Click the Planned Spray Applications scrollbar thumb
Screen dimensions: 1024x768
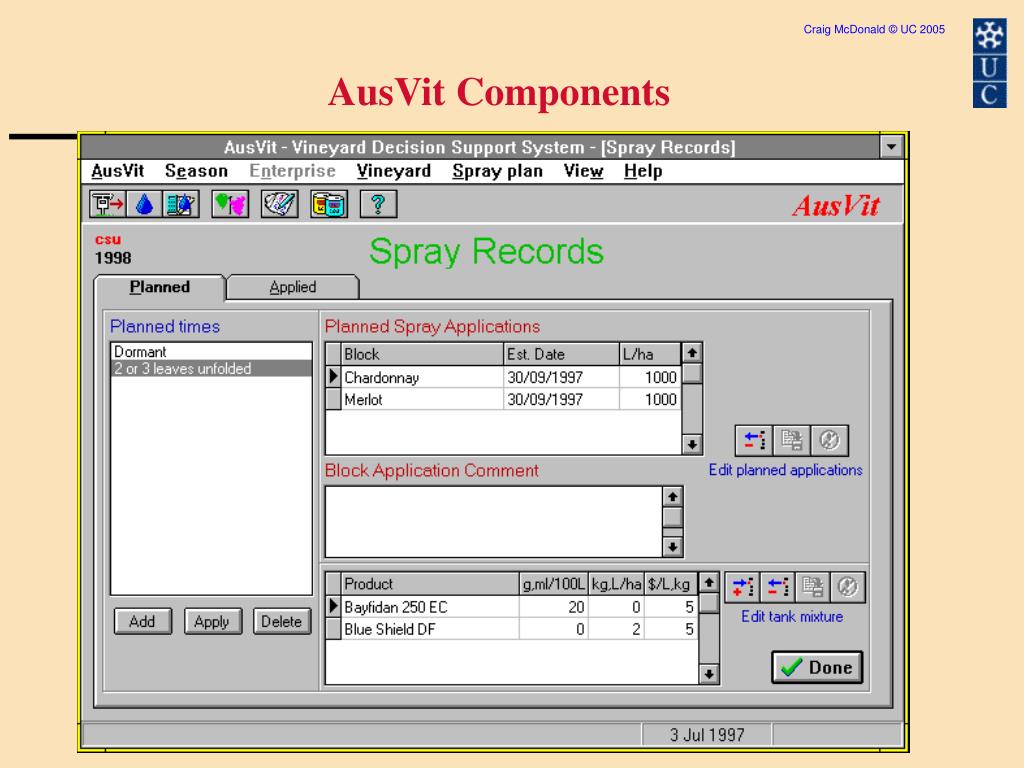click(x=692, y=374)
